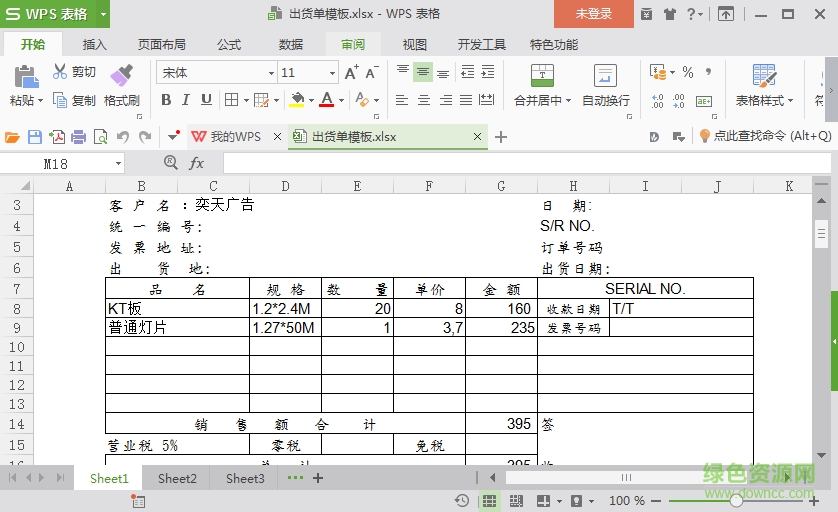This screenshot has width=838, height=512.
Task: Switch to the 插入 (Insert) ribbon tab
Action: pos(95,45)
